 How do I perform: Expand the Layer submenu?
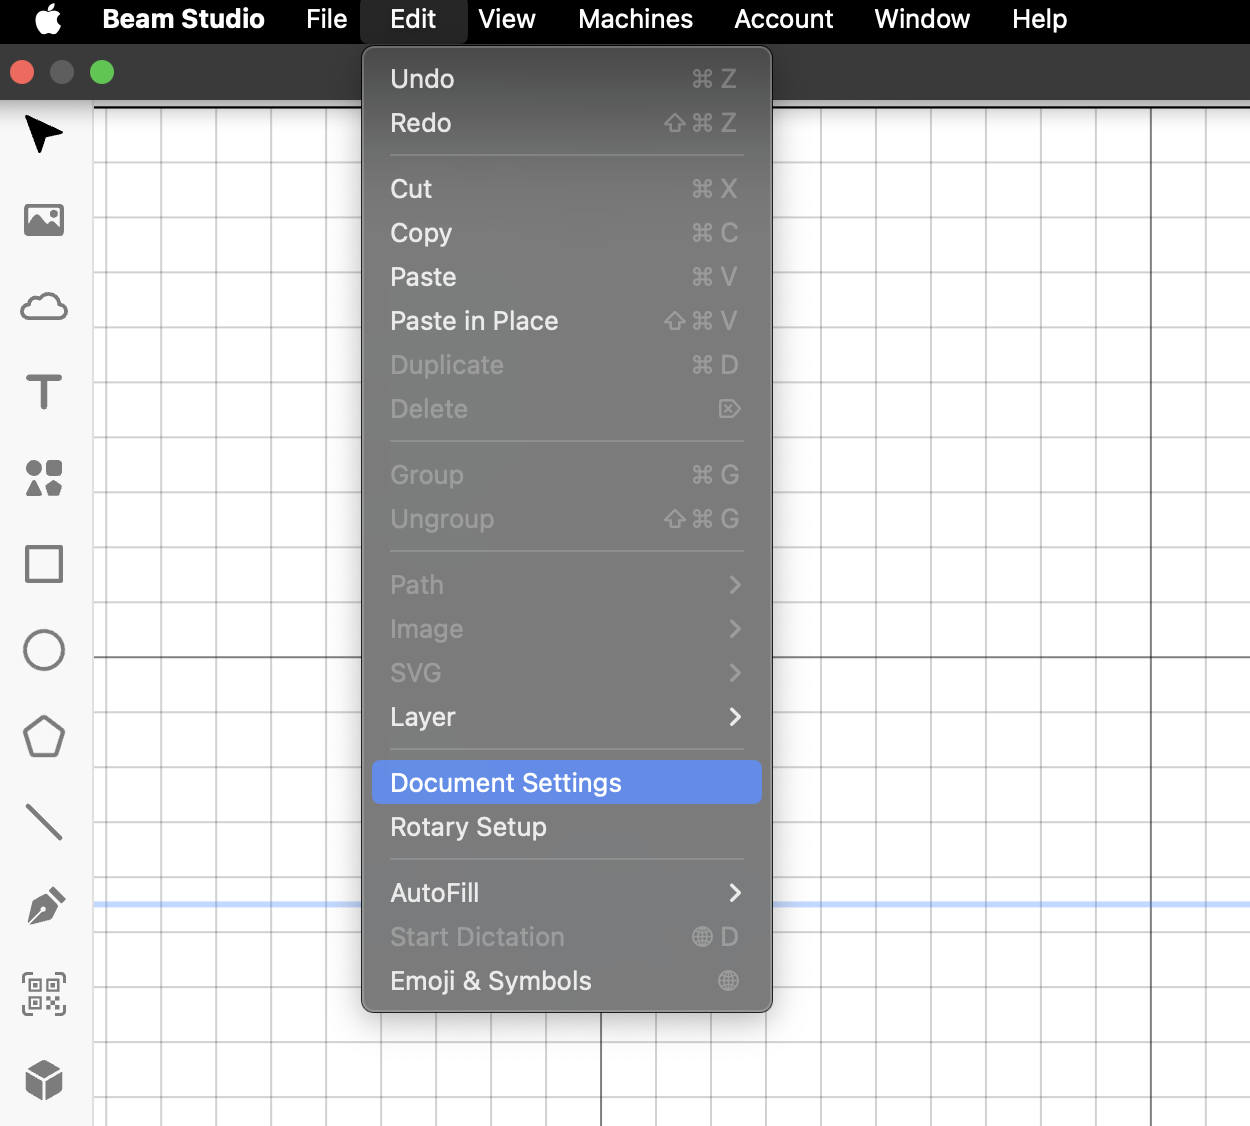click(x=566, y=717)
